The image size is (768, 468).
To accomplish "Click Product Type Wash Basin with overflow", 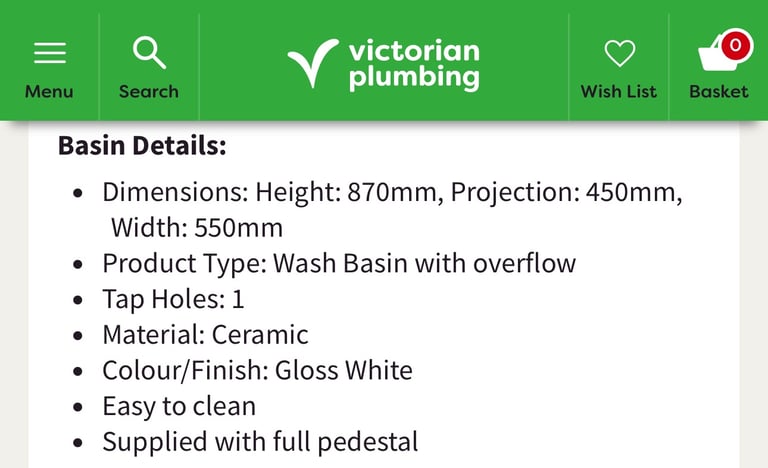I will (x=339, y=264).
